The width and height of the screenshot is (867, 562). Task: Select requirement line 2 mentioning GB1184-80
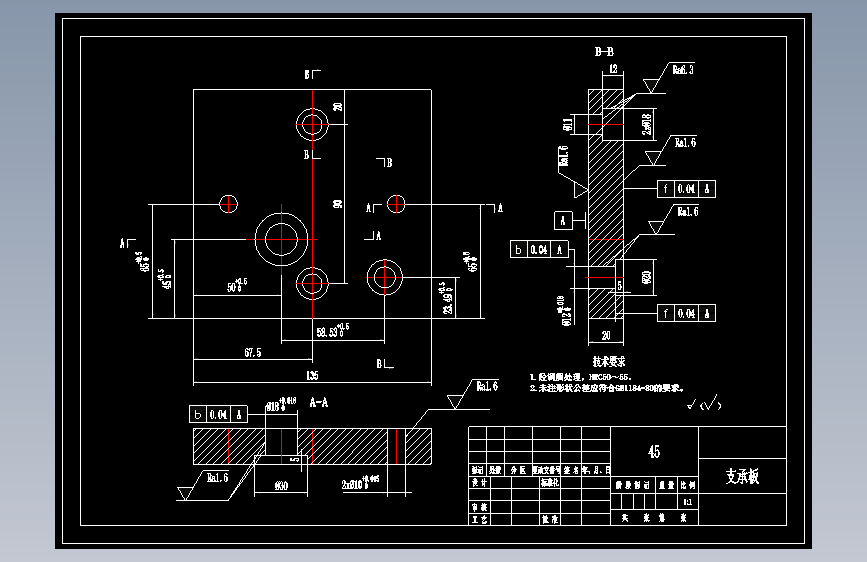pos(607,388)
